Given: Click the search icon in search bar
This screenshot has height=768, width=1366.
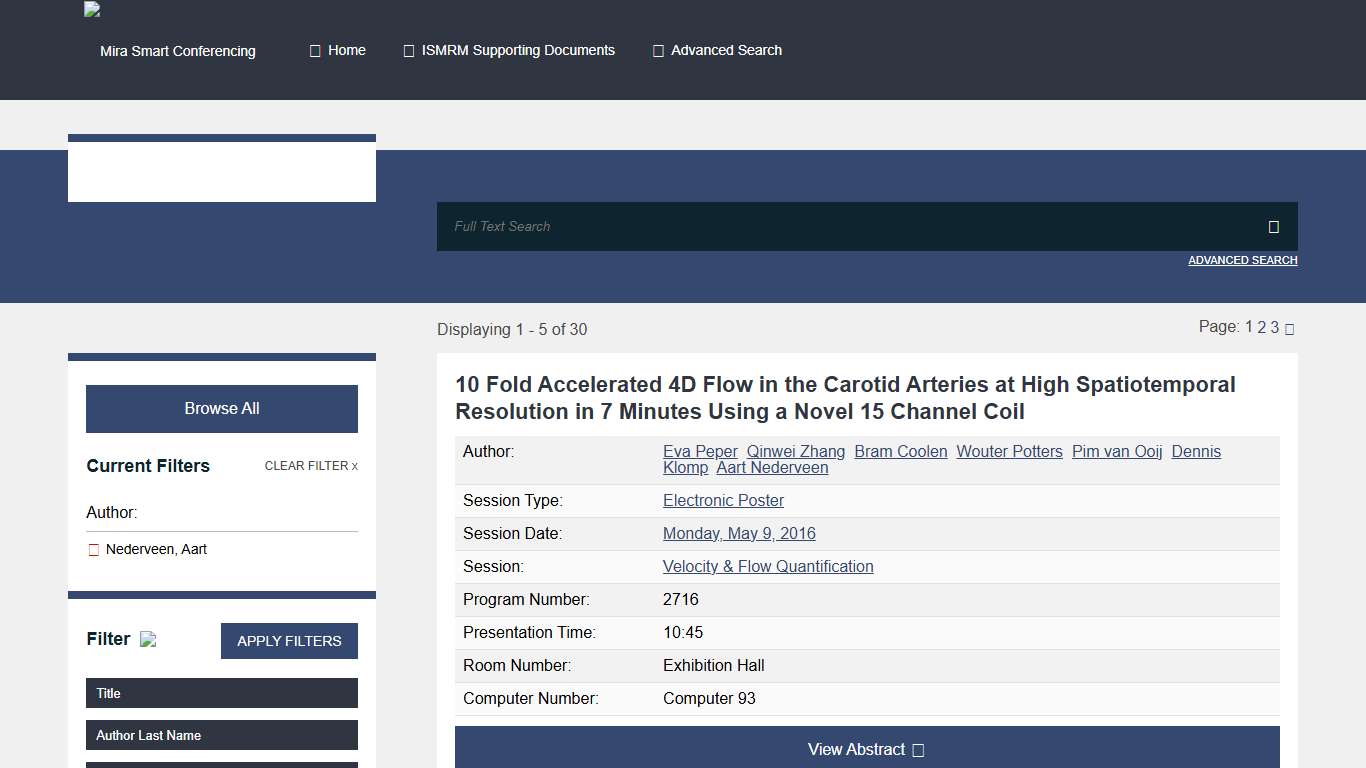Looking at the screenshot, I should pyautogui.click(x=1273, y=227).
